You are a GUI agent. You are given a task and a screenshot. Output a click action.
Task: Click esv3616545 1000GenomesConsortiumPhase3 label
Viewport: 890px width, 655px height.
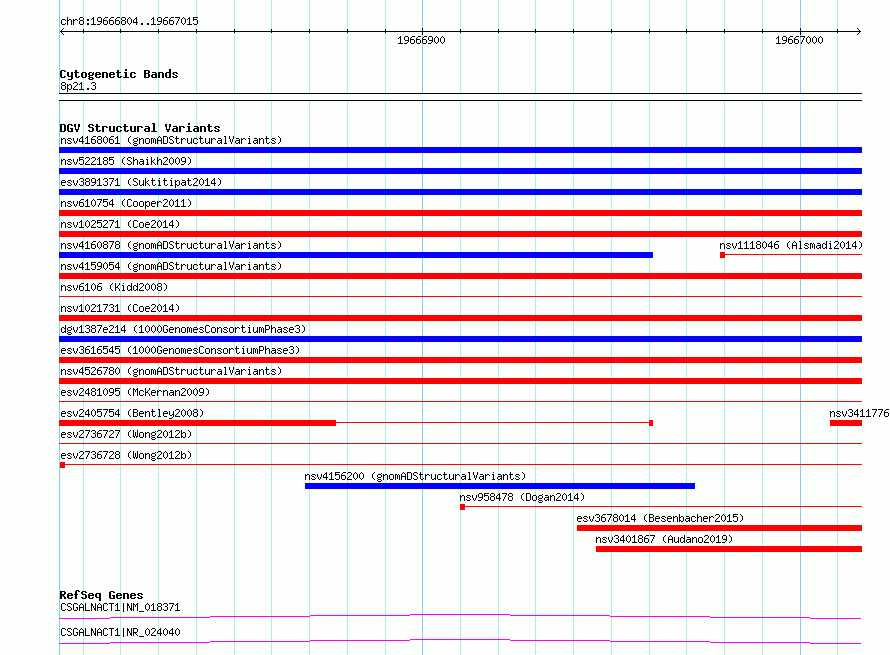tap(180, 350)
